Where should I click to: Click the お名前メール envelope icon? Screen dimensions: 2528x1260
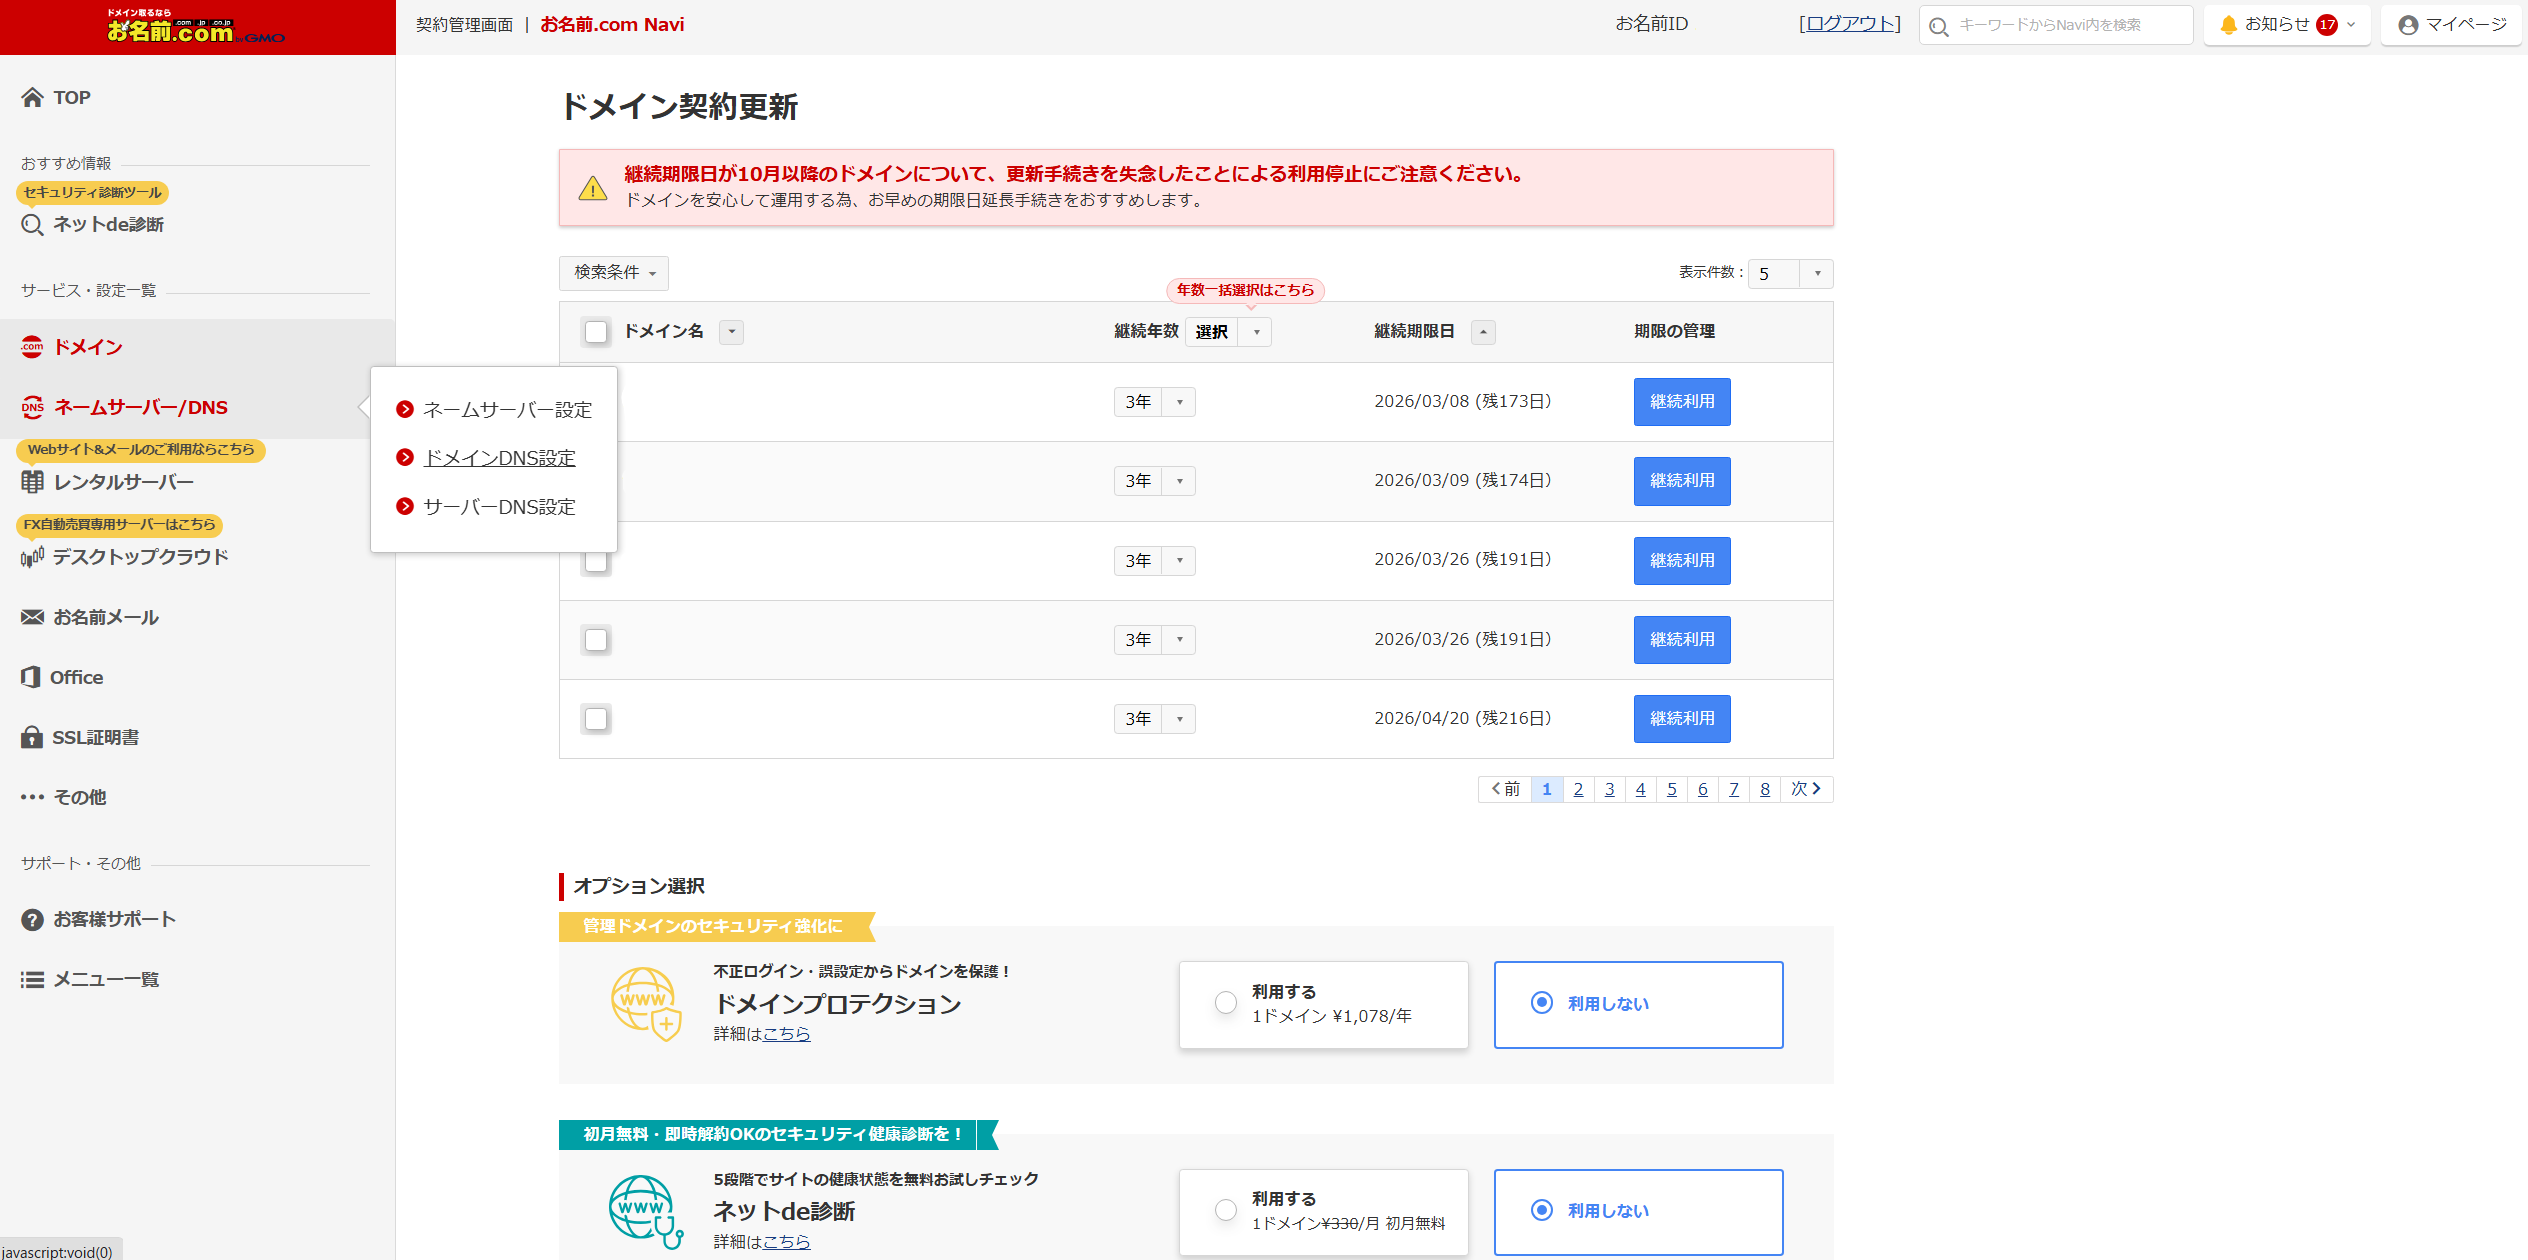[33, 617]
